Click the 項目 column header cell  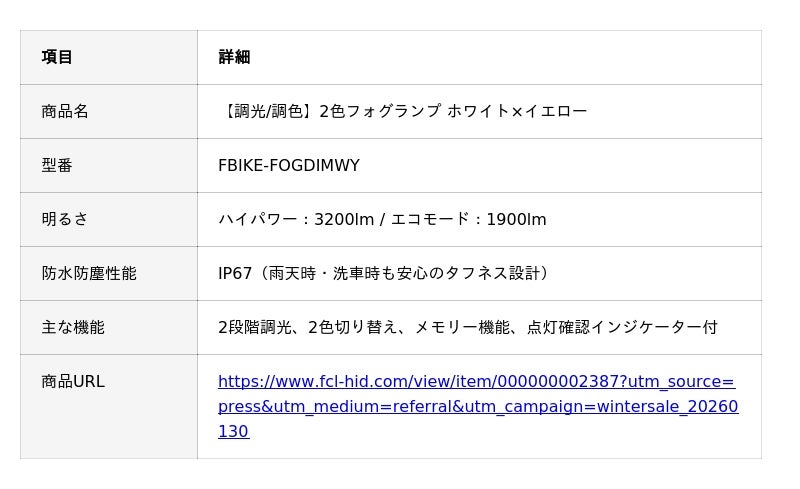57,57
